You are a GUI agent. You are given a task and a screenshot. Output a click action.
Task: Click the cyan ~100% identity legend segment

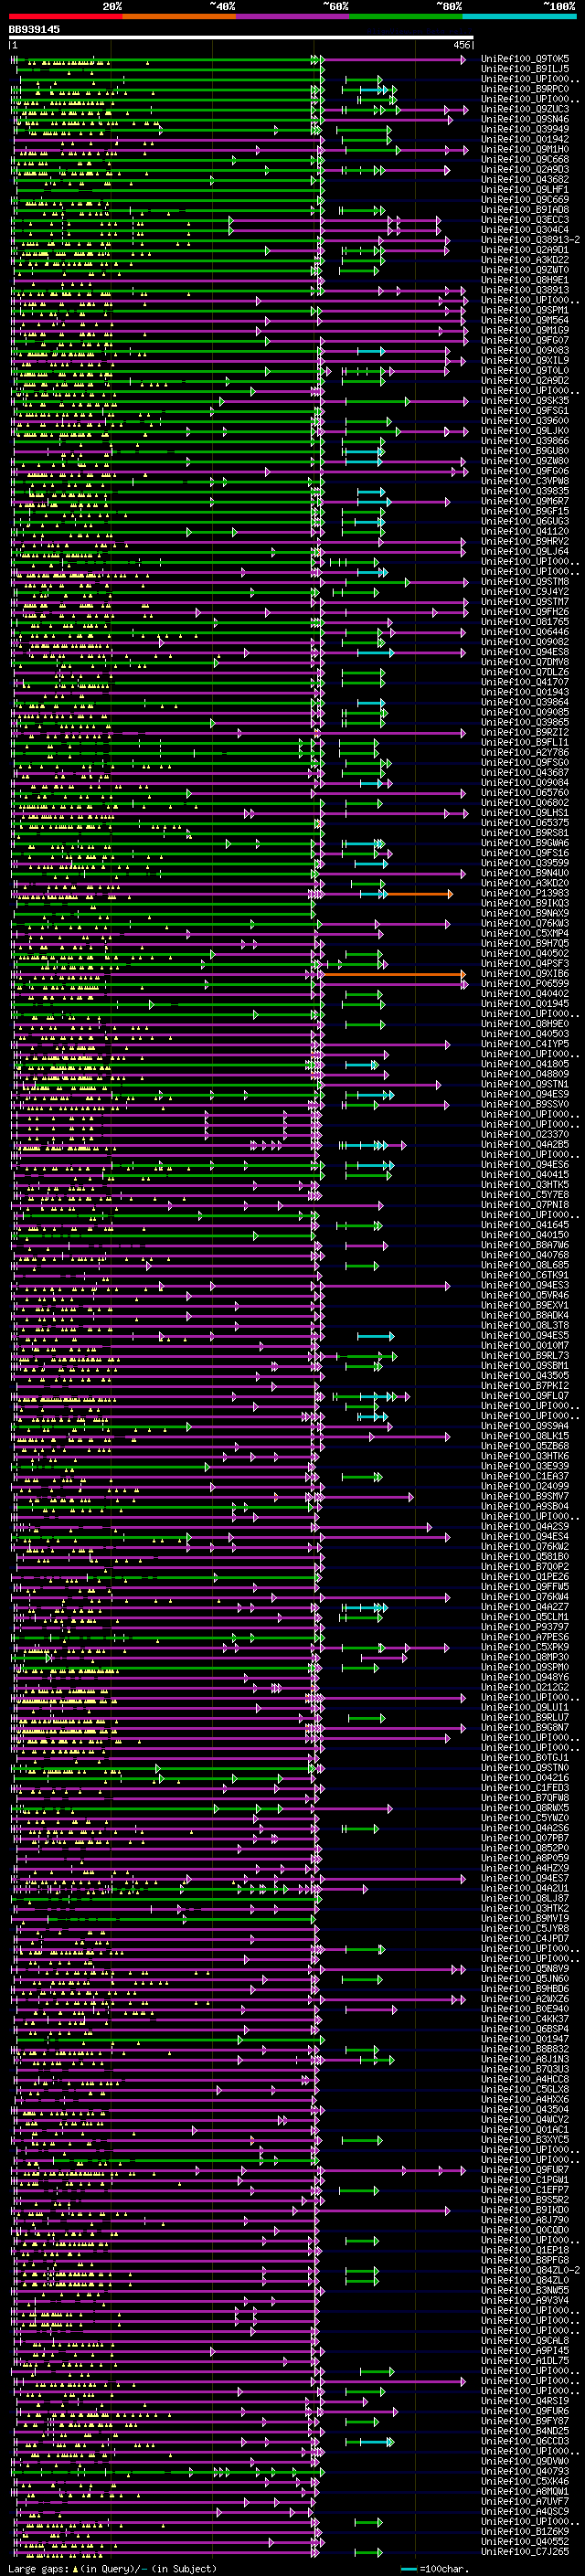[x=519, y=16]
